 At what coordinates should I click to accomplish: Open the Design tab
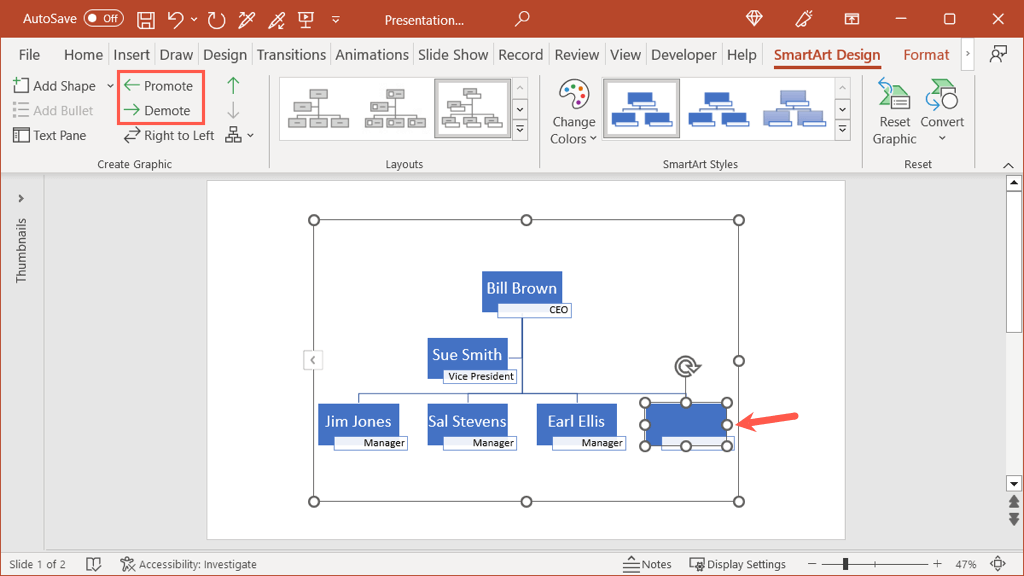[x=225, y=55]
